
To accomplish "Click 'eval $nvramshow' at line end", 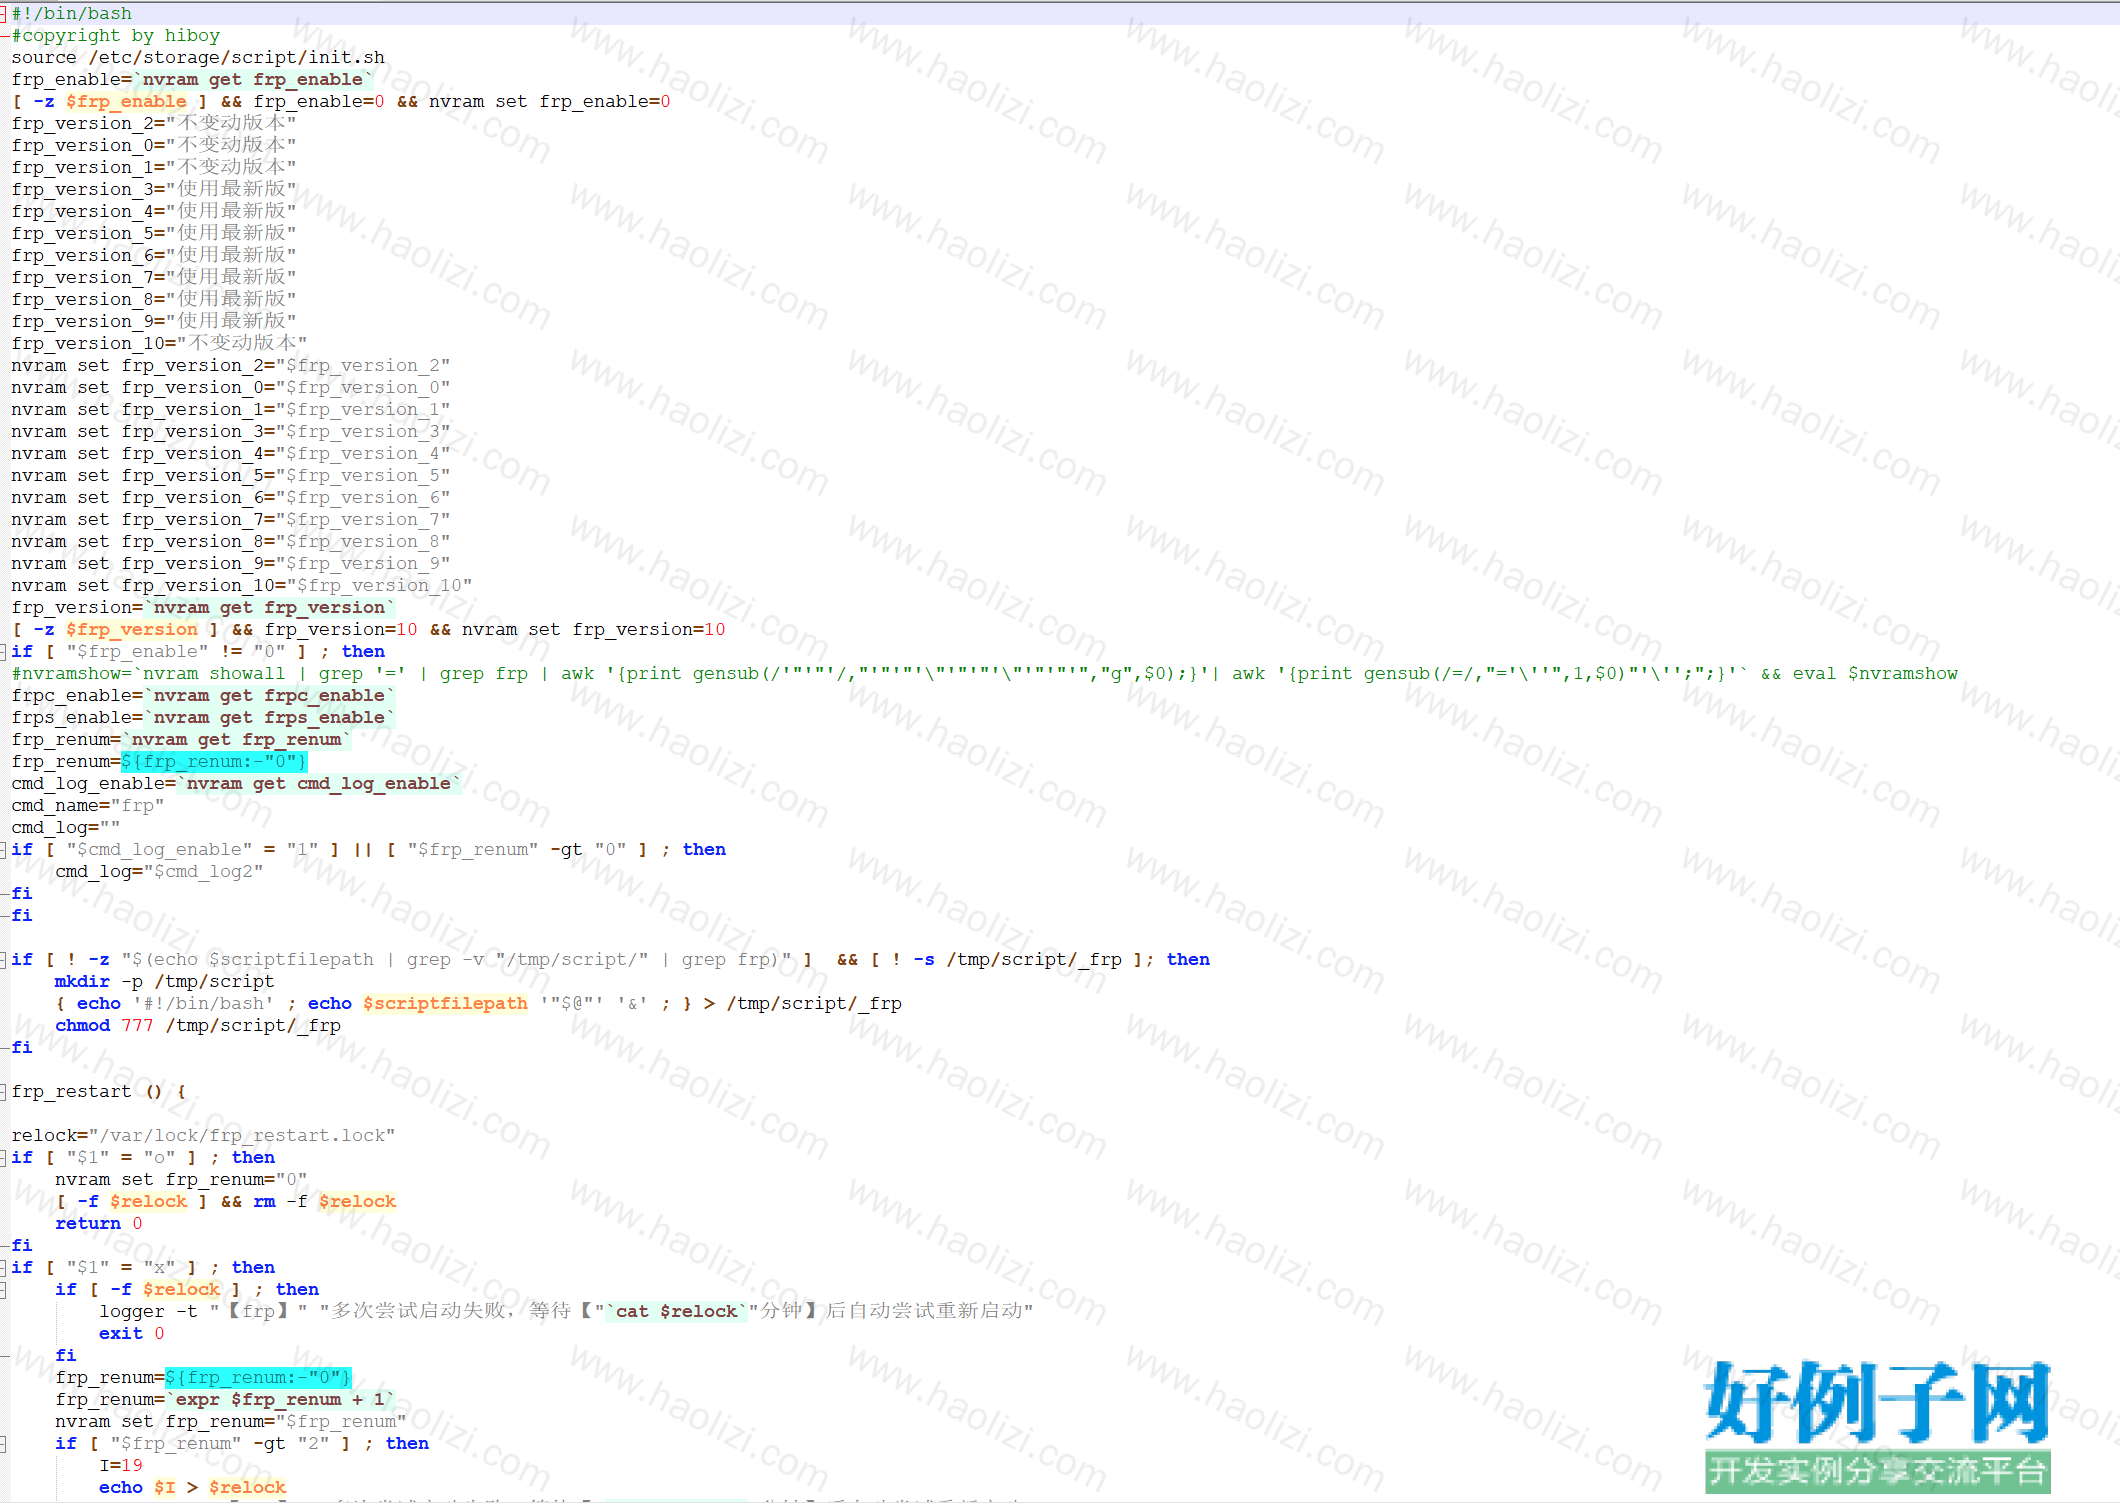I will pyautogui.click(x=1875, y=673).
